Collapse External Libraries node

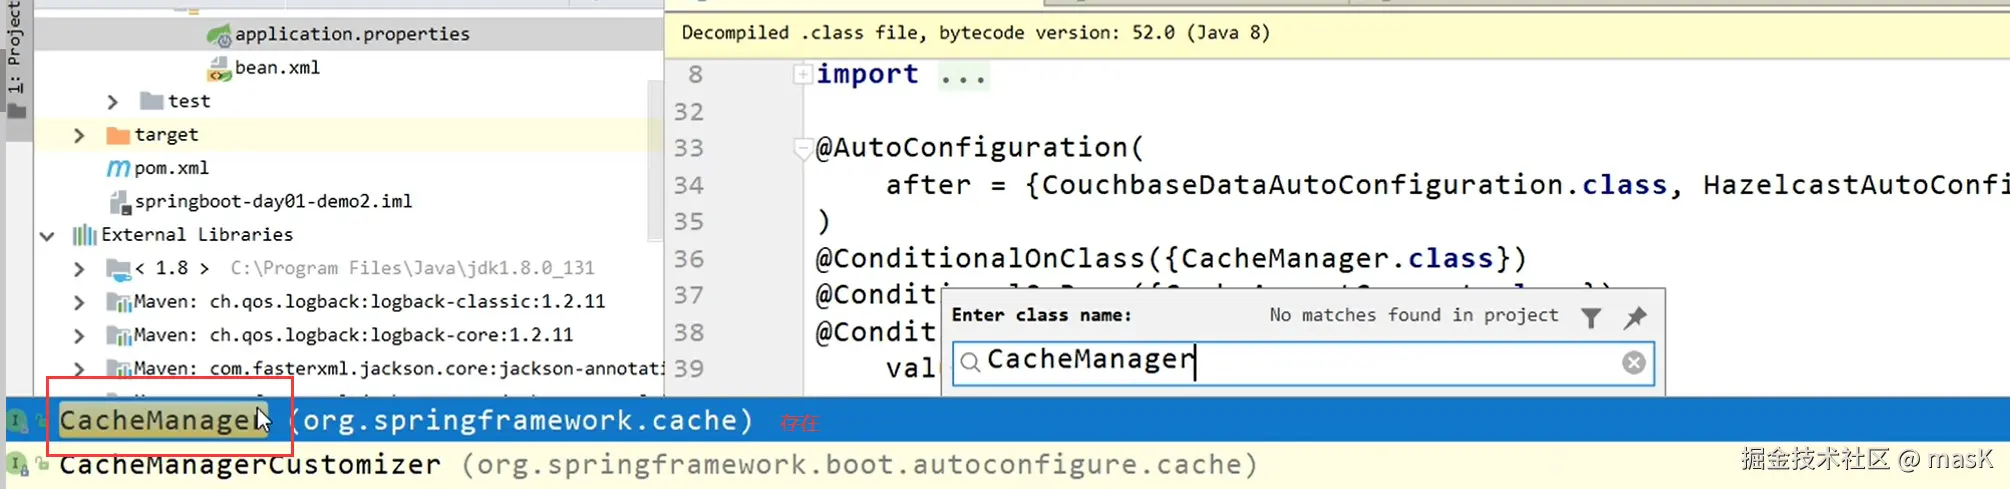47,236
